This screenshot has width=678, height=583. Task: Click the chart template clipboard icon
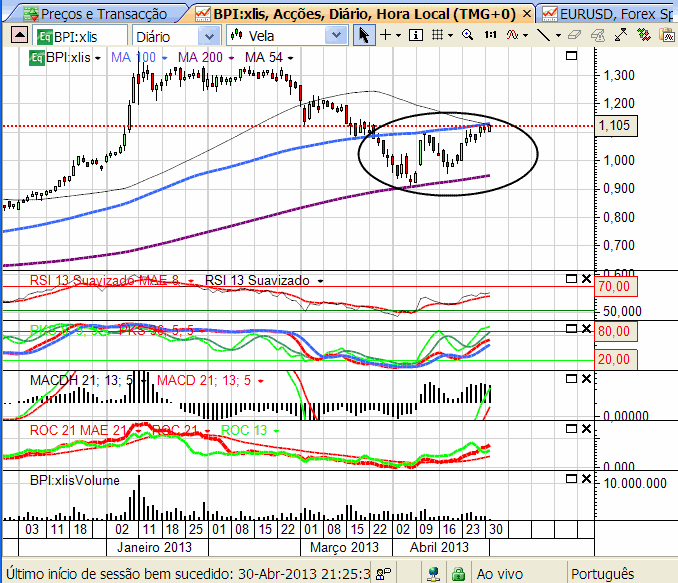(x=667, y=35)
